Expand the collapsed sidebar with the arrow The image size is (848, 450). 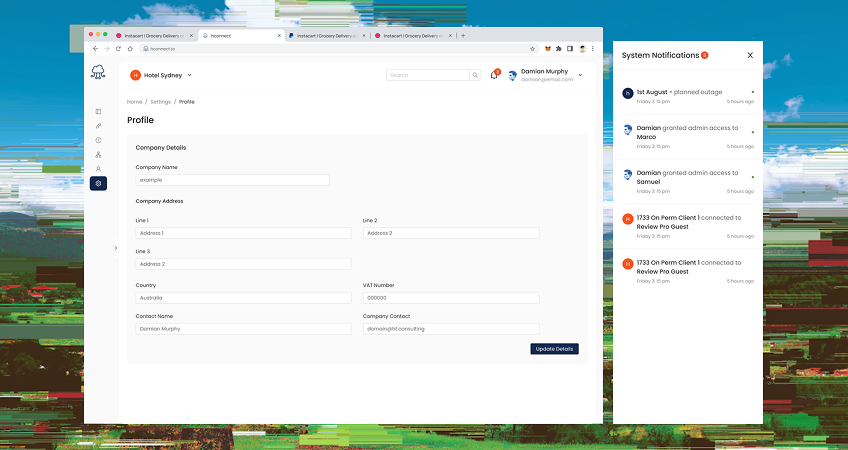116,248
